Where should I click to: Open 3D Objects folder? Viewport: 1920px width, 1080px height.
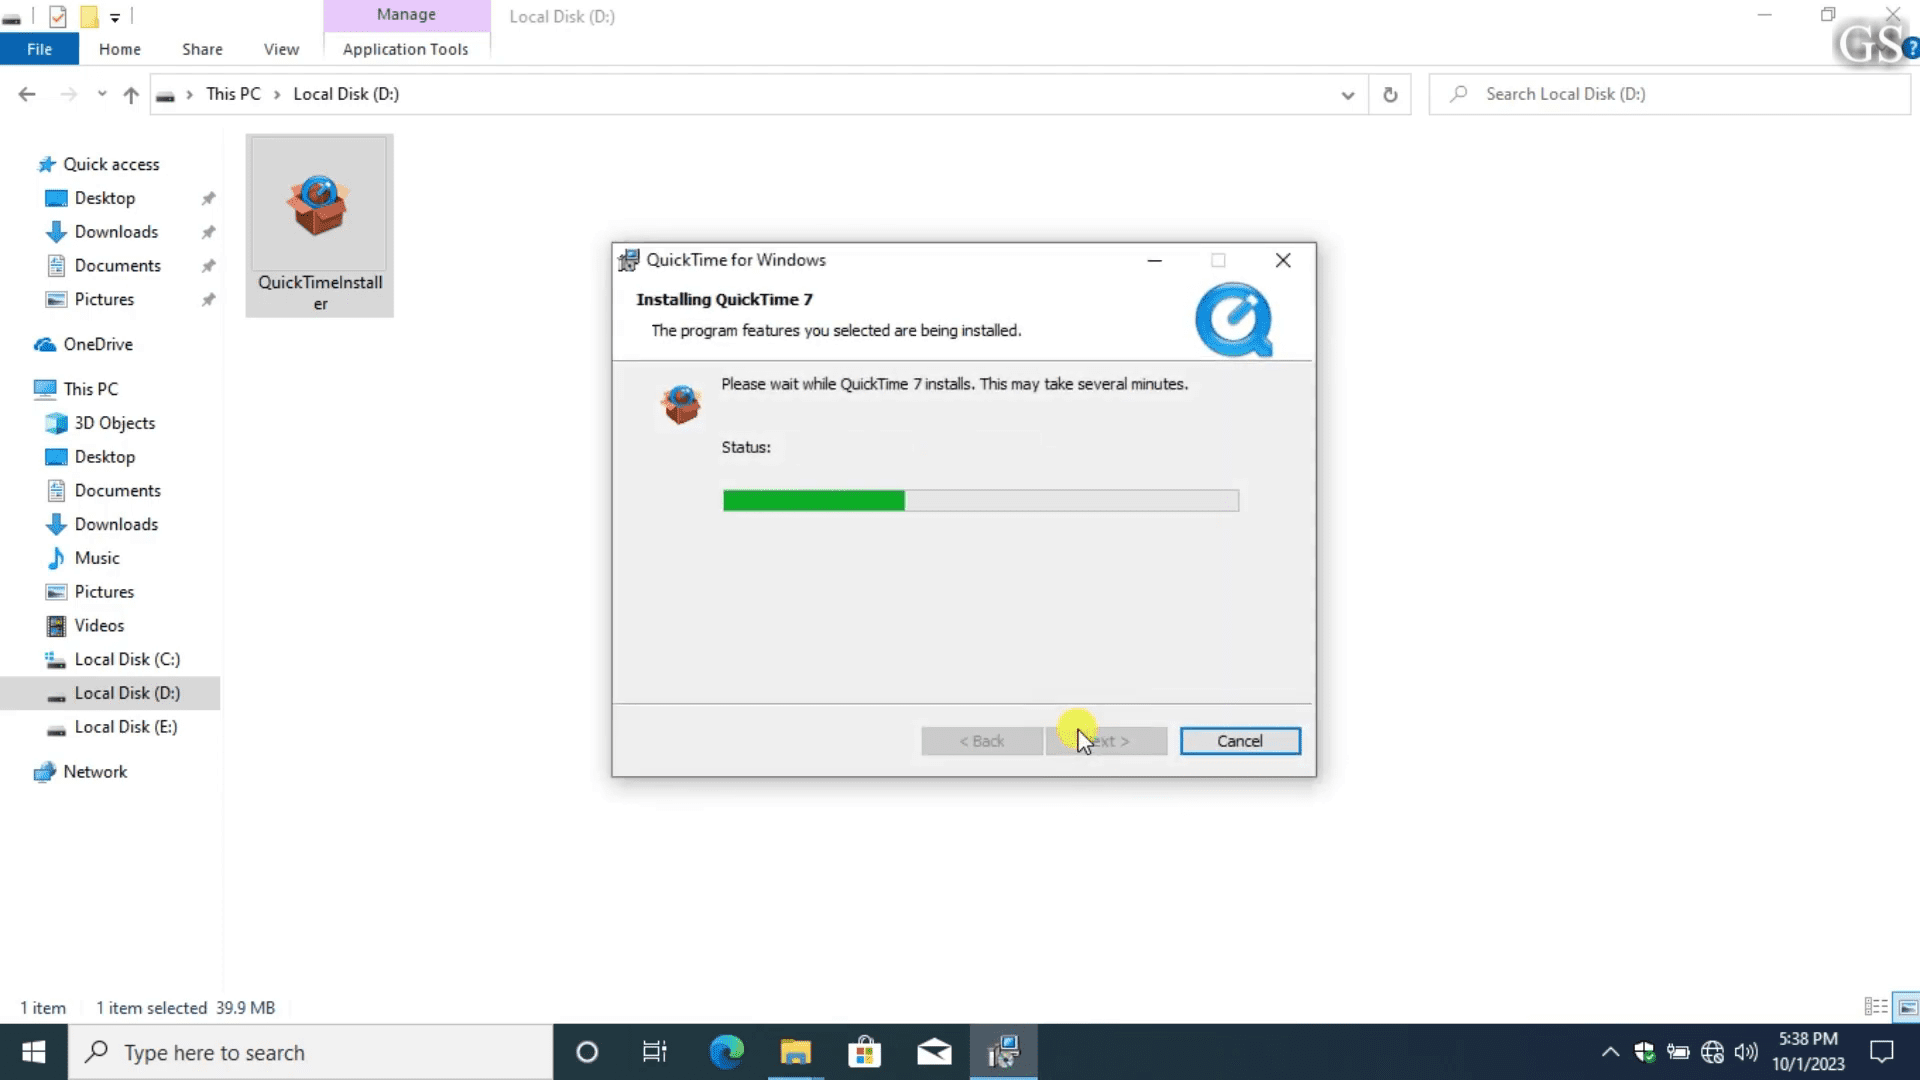pos(114,423)
